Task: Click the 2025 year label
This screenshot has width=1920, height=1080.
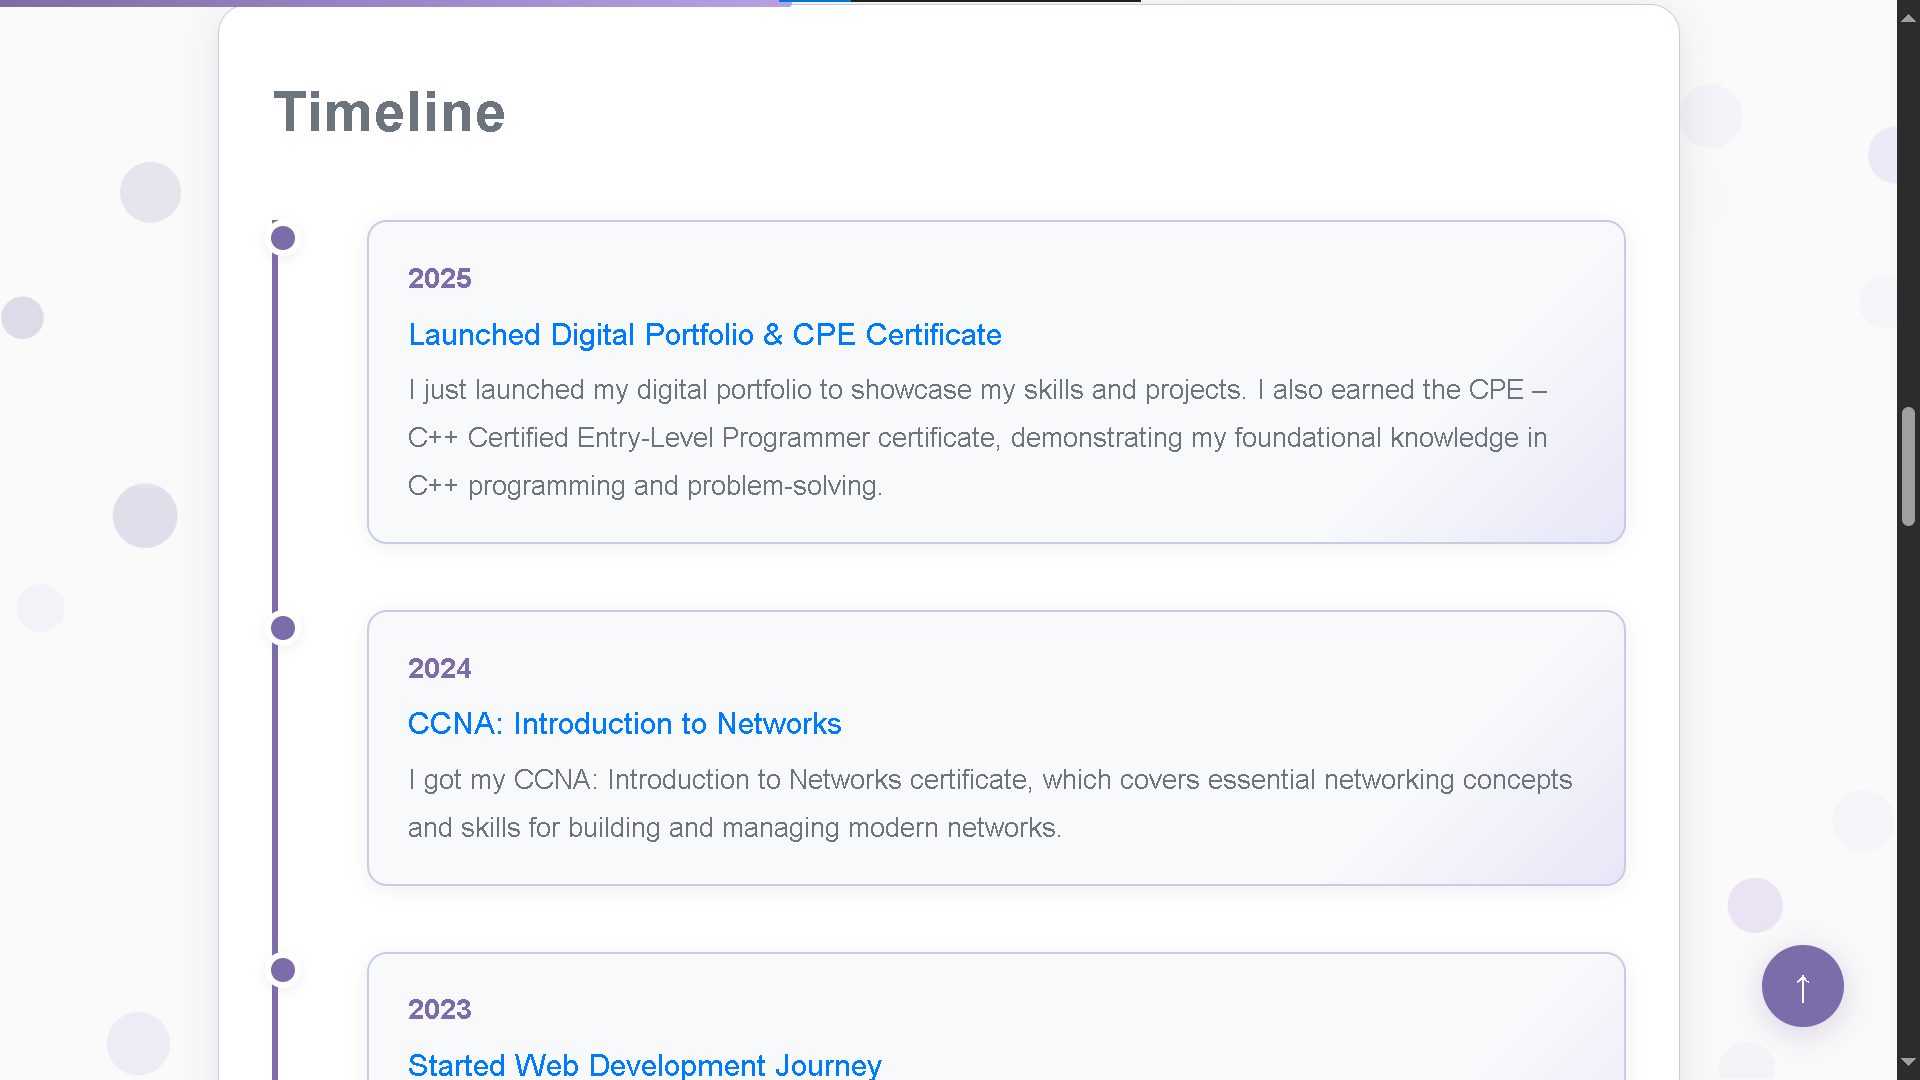Action: tap(439, 278)
